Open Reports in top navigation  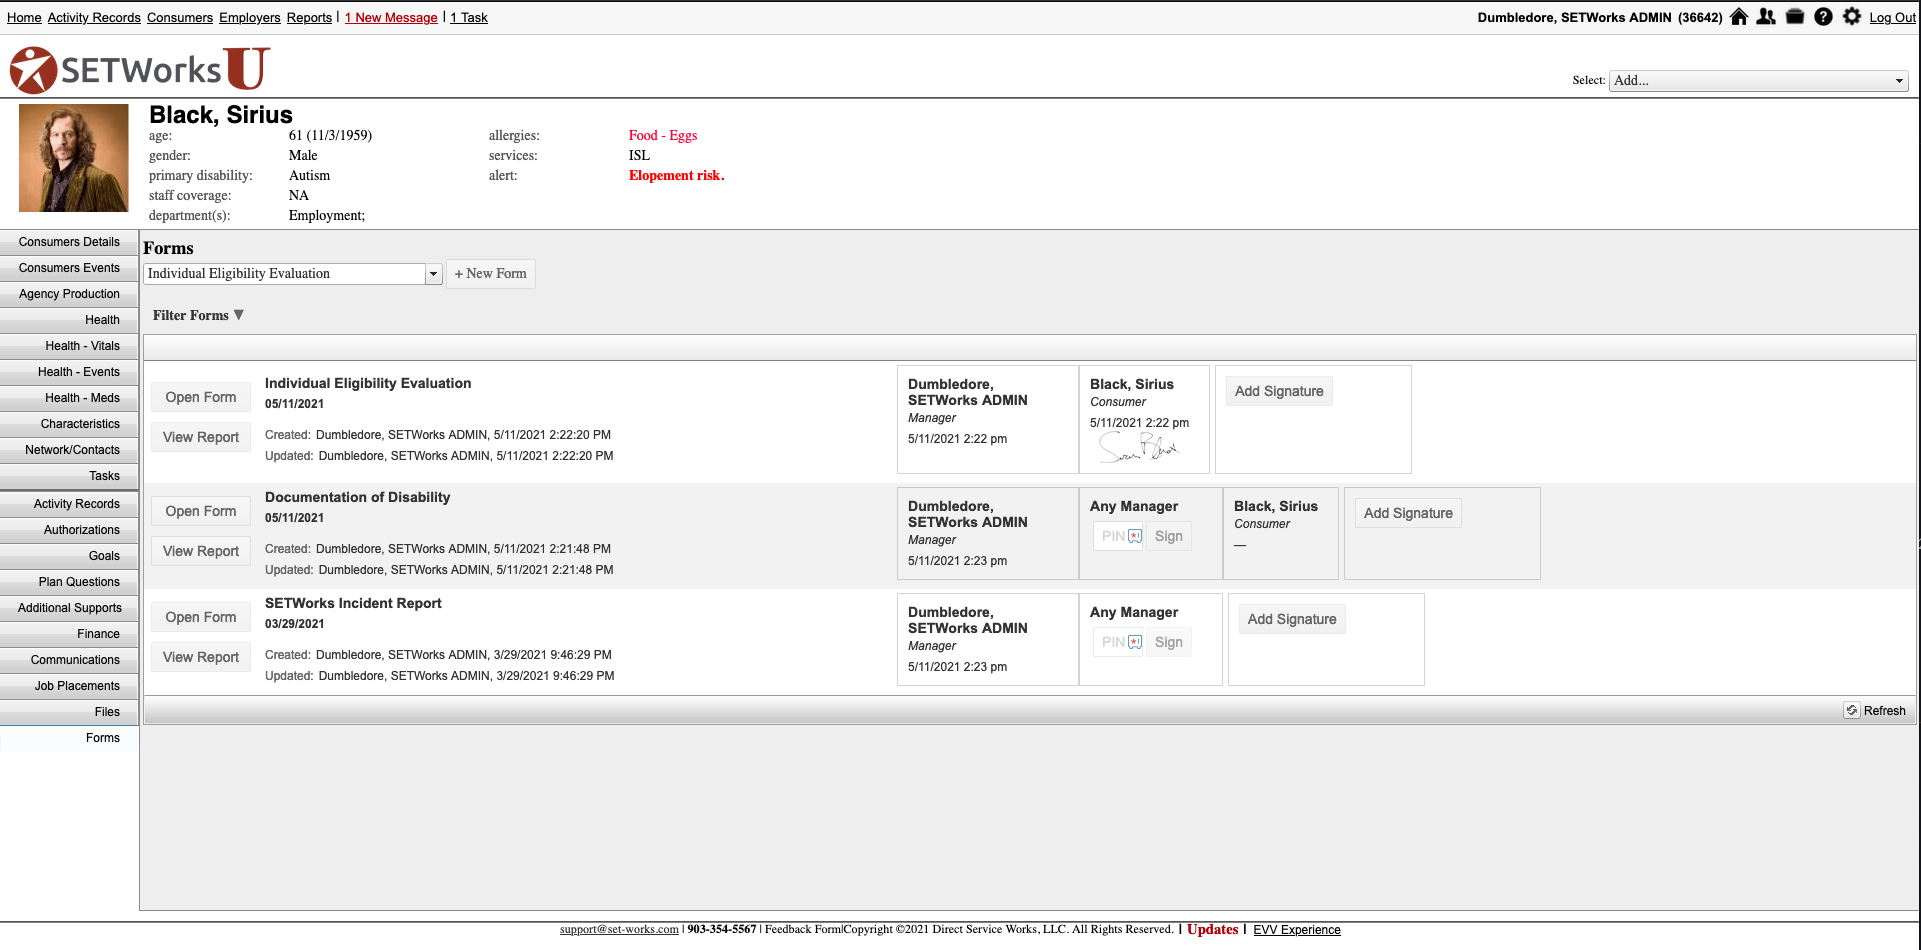309,18
